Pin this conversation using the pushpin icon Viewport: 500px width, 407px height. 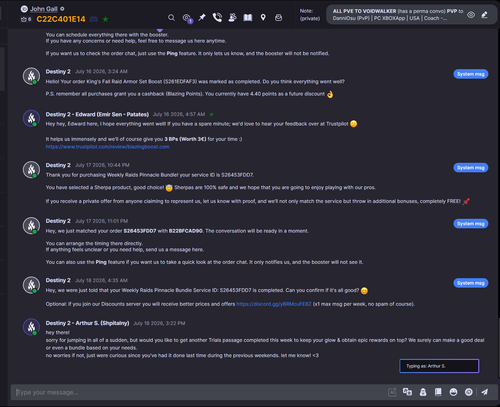pyautogui.click(x=202, y=17)
